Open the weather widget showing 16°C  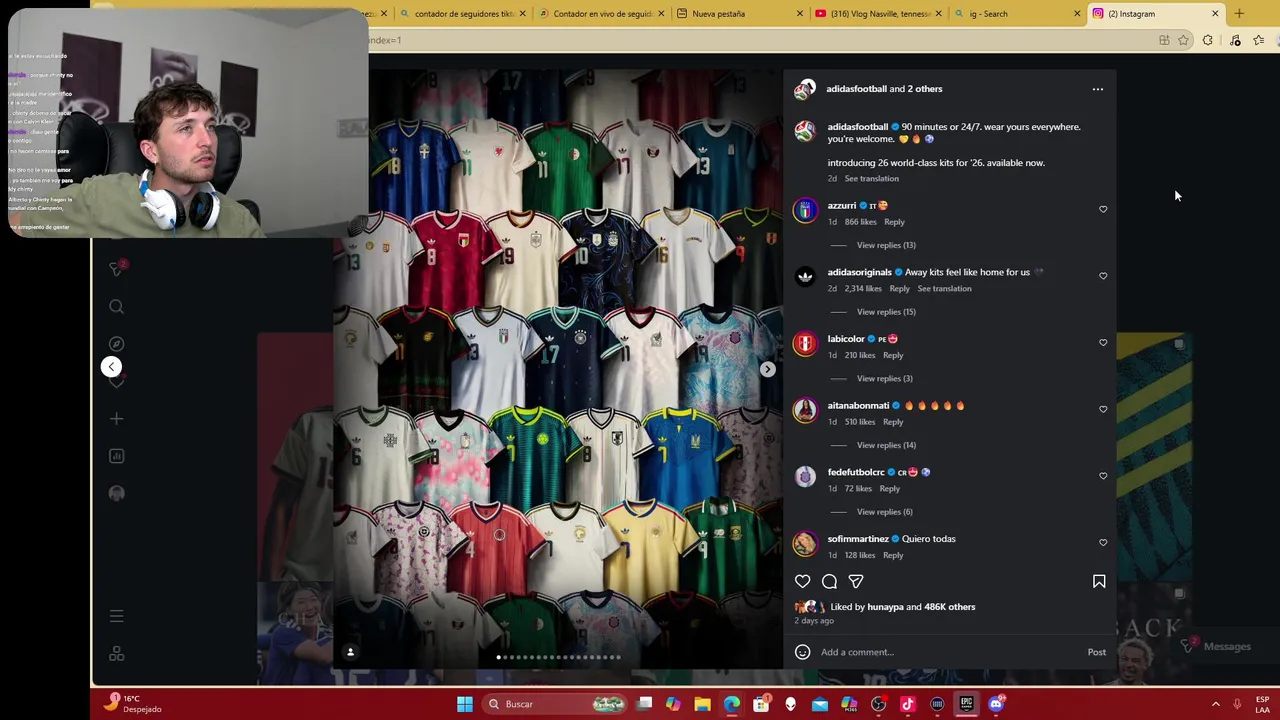[x=134, y=704]
